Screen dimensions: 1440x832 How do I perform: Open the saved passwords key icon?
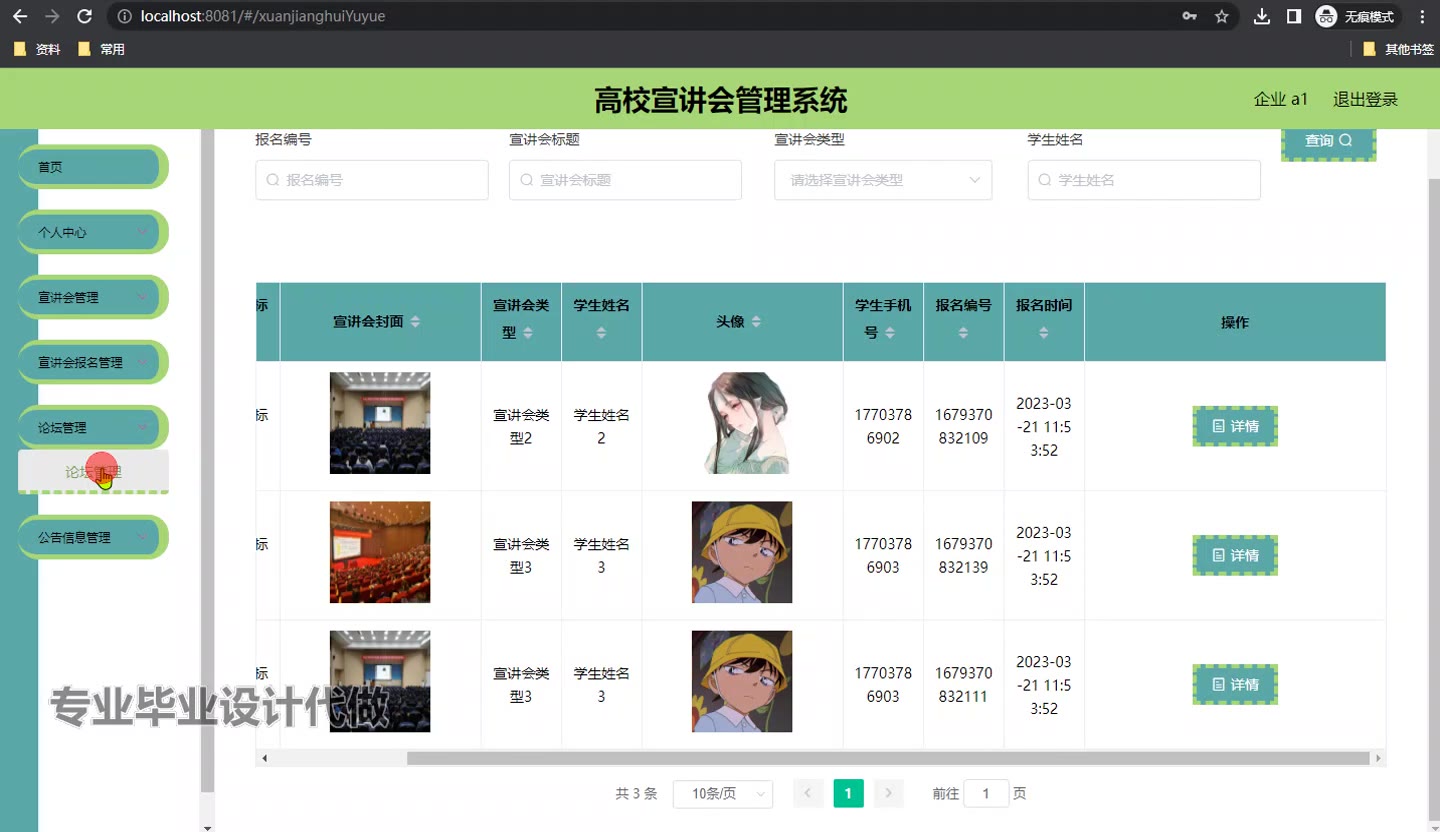(1189, 16)
